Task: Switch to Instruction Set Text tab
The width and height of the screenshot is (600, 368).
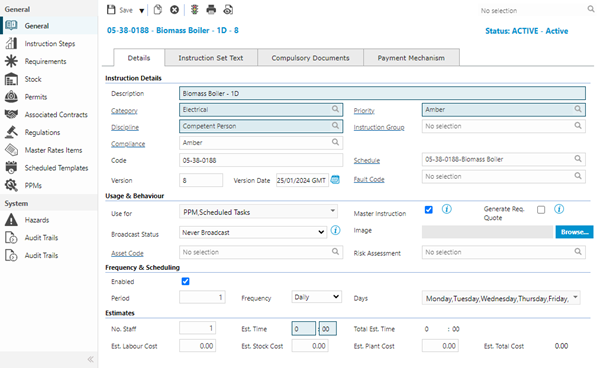Action: tap(211, 58)
